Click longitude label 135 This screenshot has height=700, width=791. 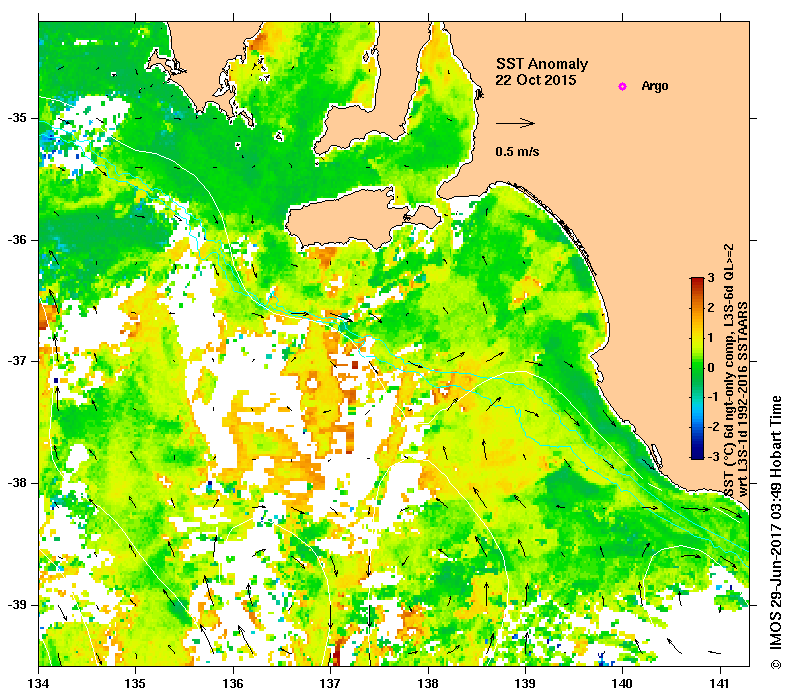[x=135, y=683]
